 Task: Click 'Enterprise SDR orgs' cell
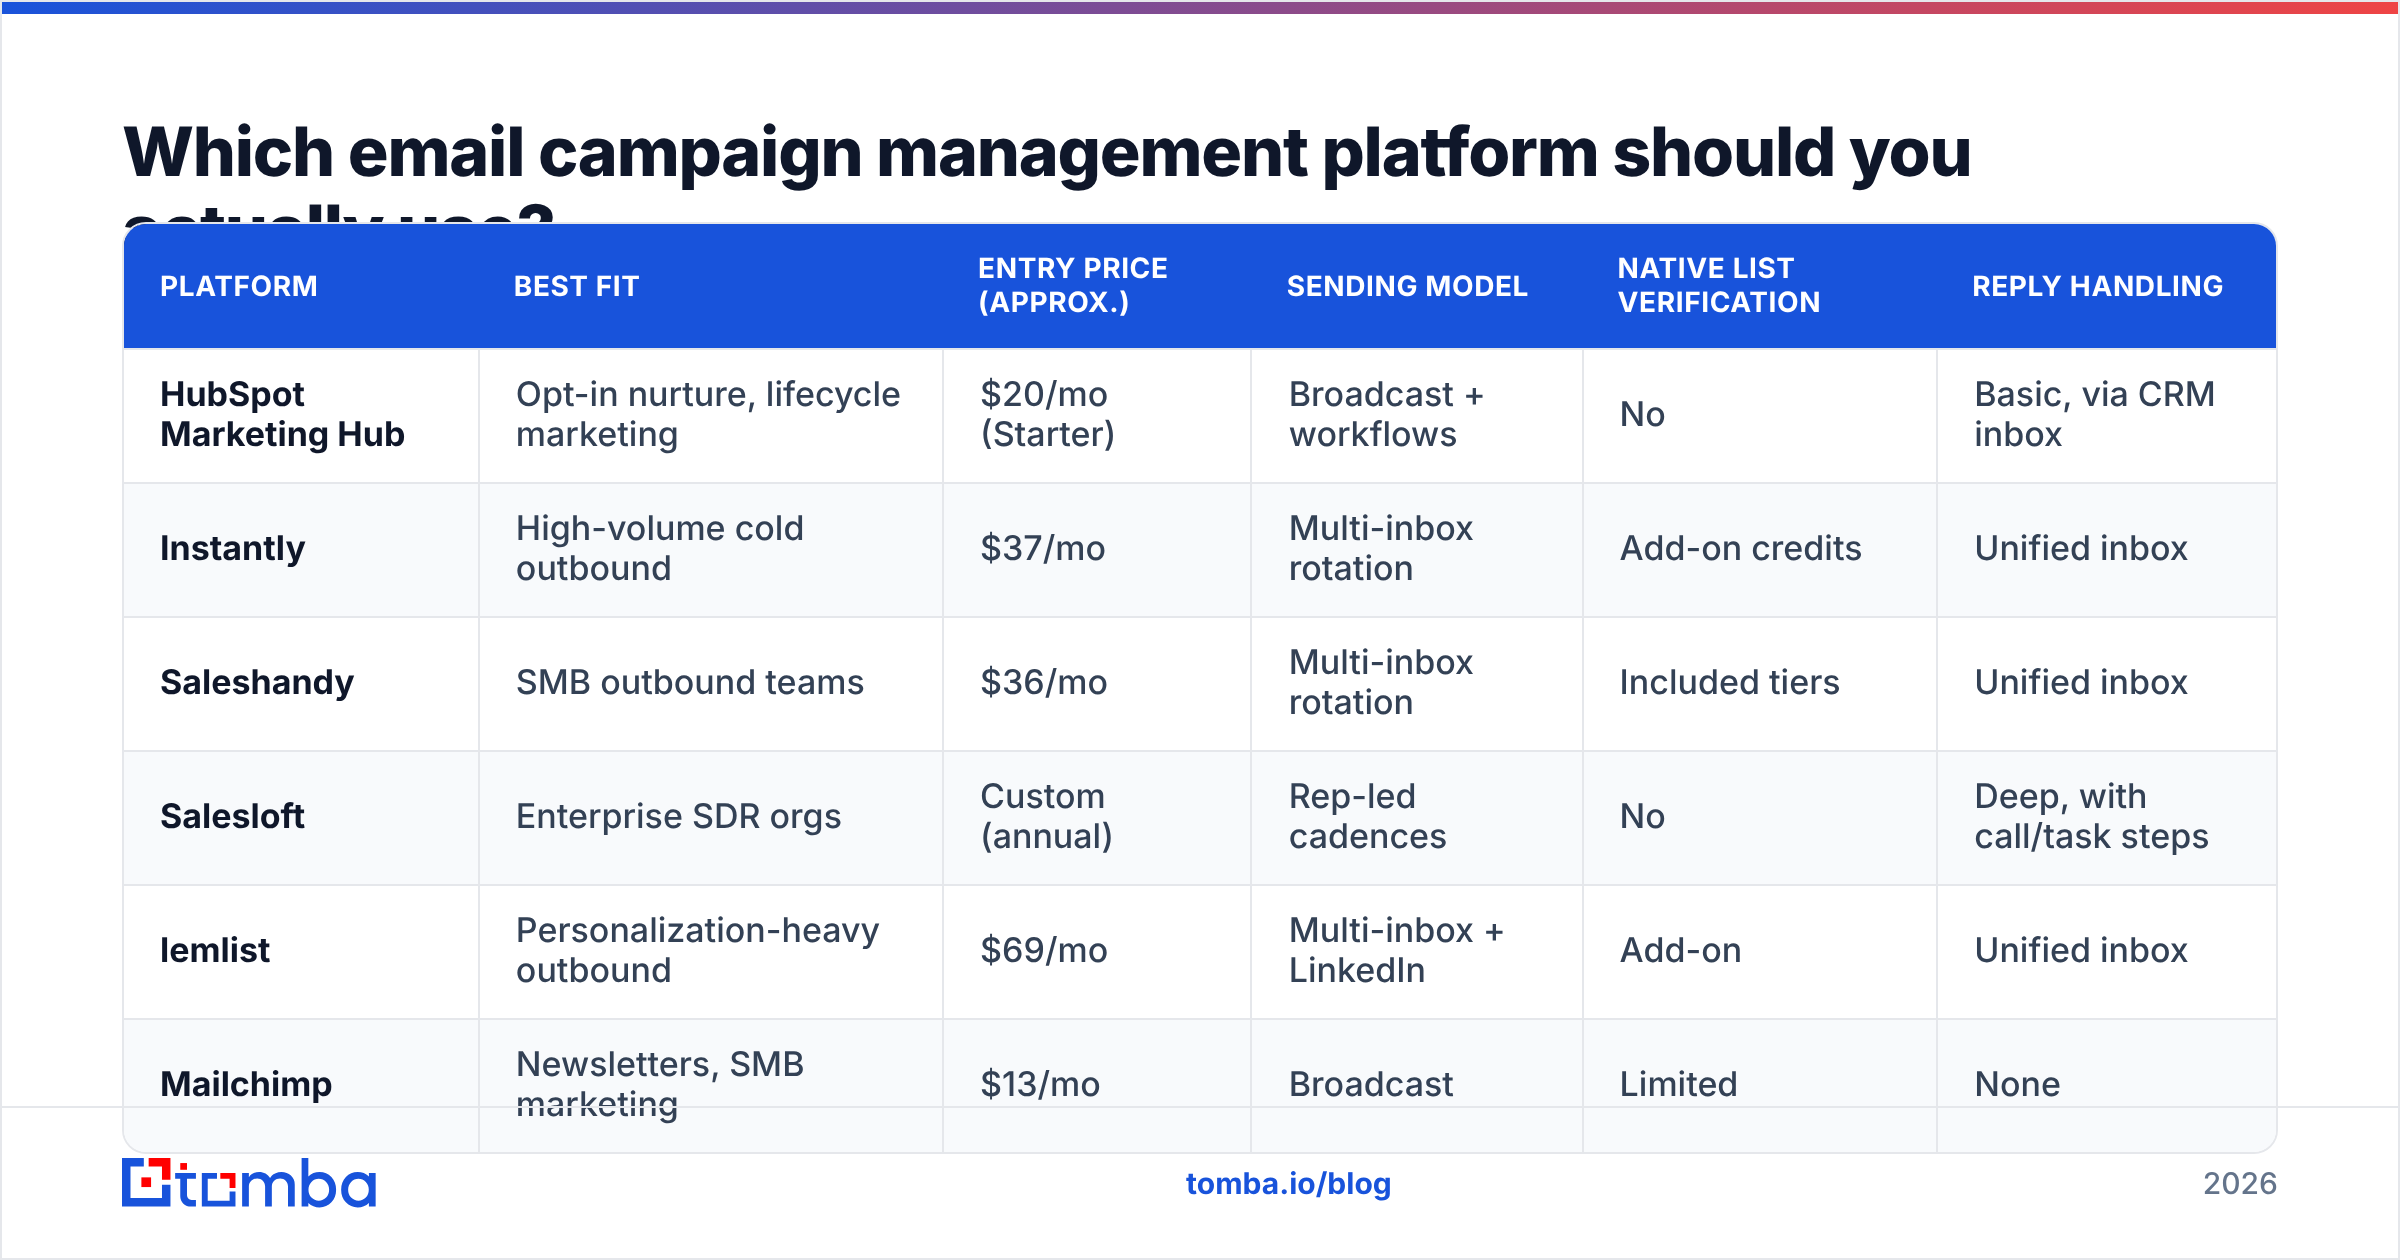711,817
